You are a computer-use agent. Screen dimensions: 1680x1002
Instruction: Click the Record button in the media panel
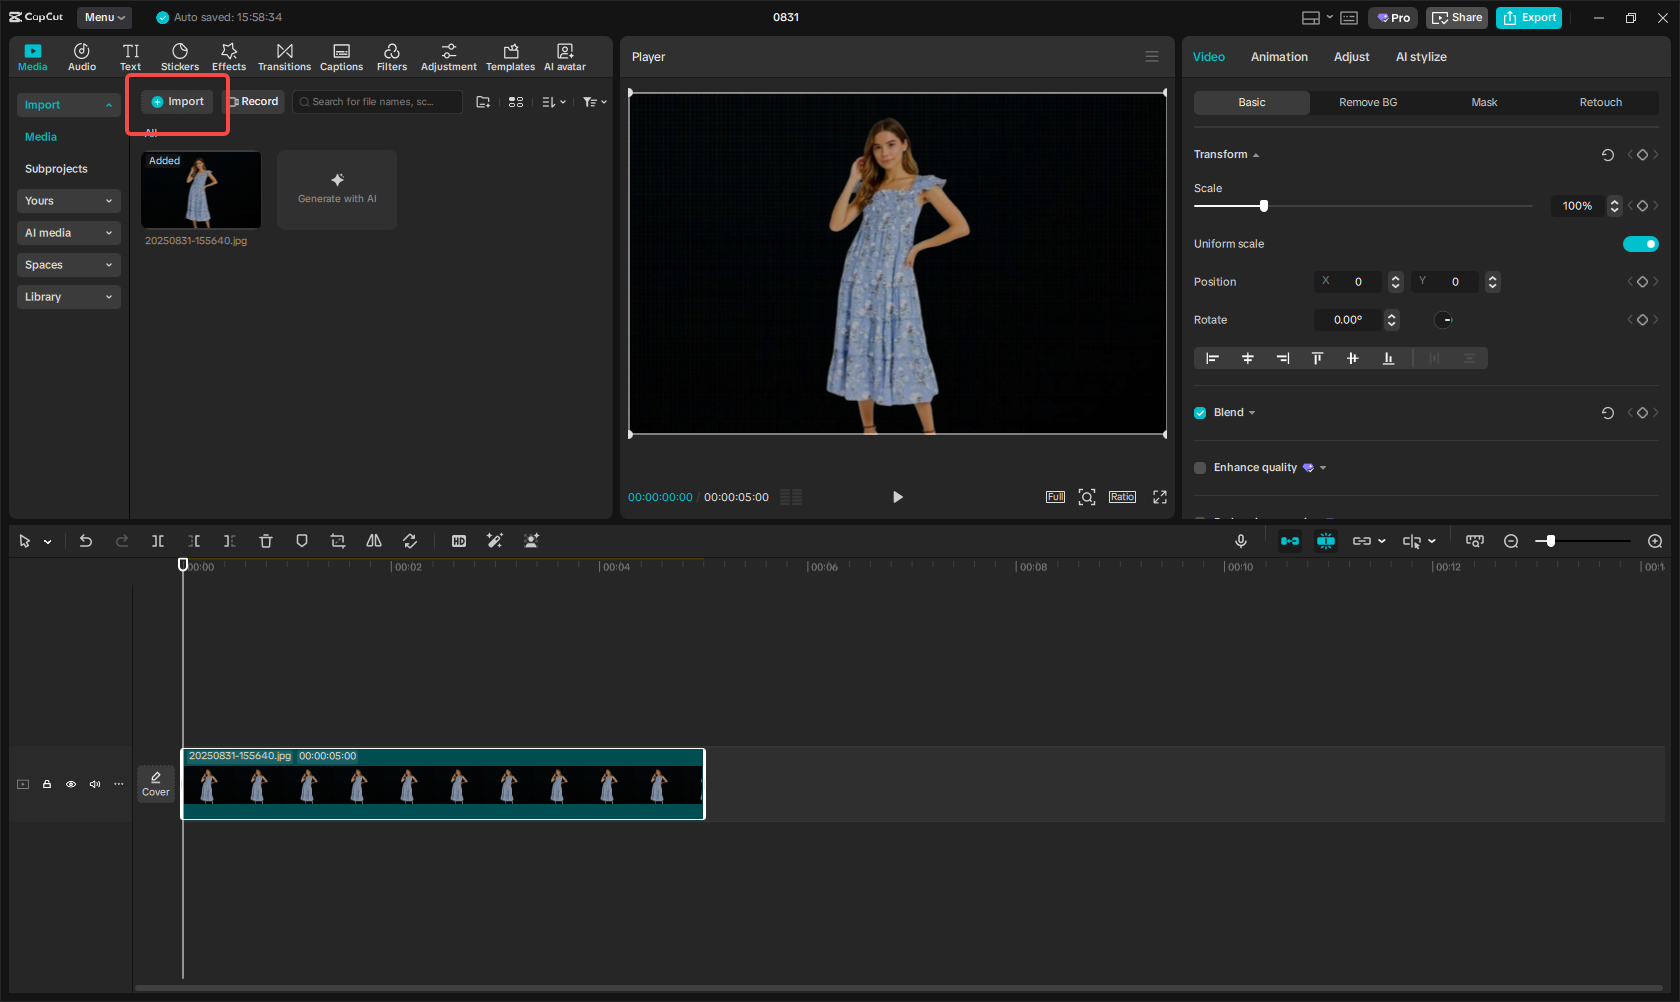tap(254, 101)
